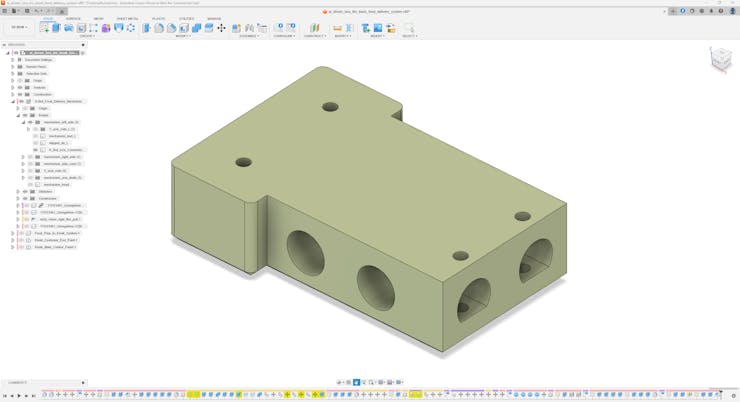Open the Help icon in title bar
The height and width of the screenshot is (402, 740).
721,11
